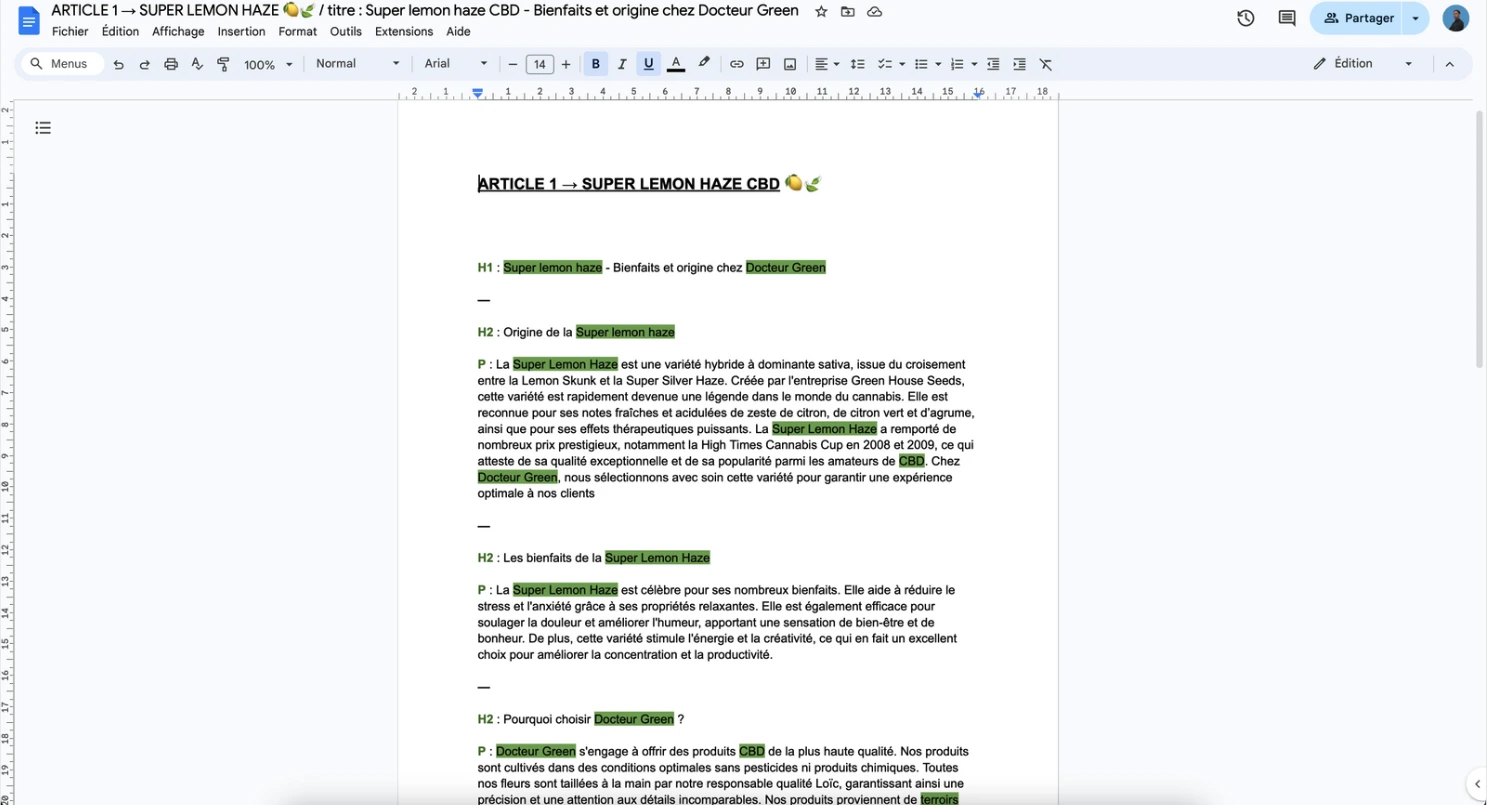Viewport: 1487px width, 805px height.
Task: Open Édition mode dropdown
Action: (x=1363, y=64)
